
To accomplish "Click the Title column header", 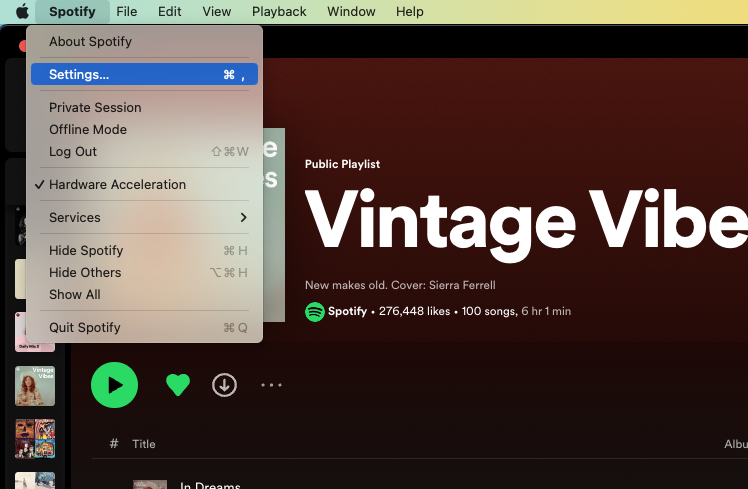I will pyautogui.click(x=144, y=444).
